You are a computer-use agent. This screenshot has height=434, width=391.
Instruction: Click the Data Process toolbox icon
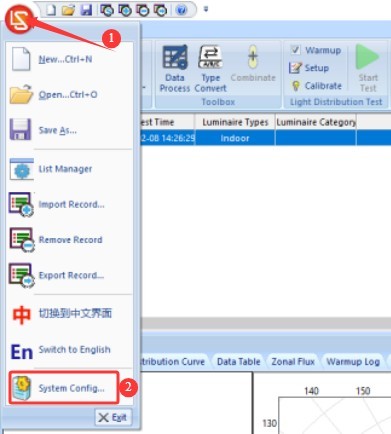point(175,69)
